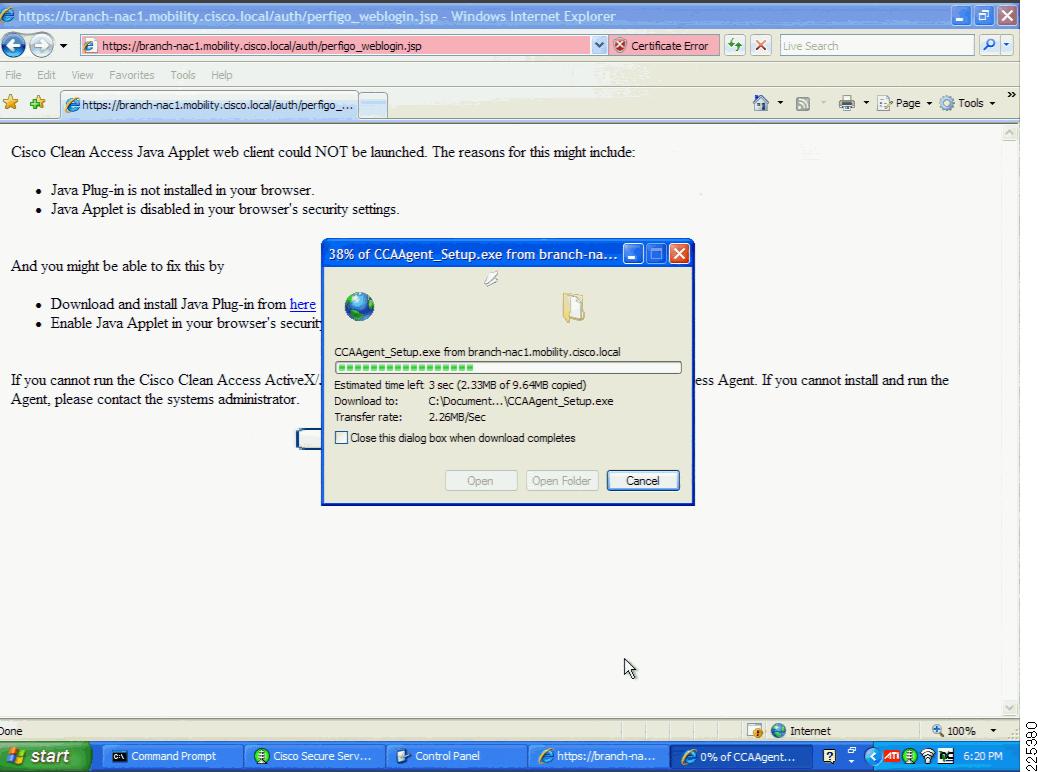
Task: Open the Certificate Error warning
Action: [x=663, y=46]
